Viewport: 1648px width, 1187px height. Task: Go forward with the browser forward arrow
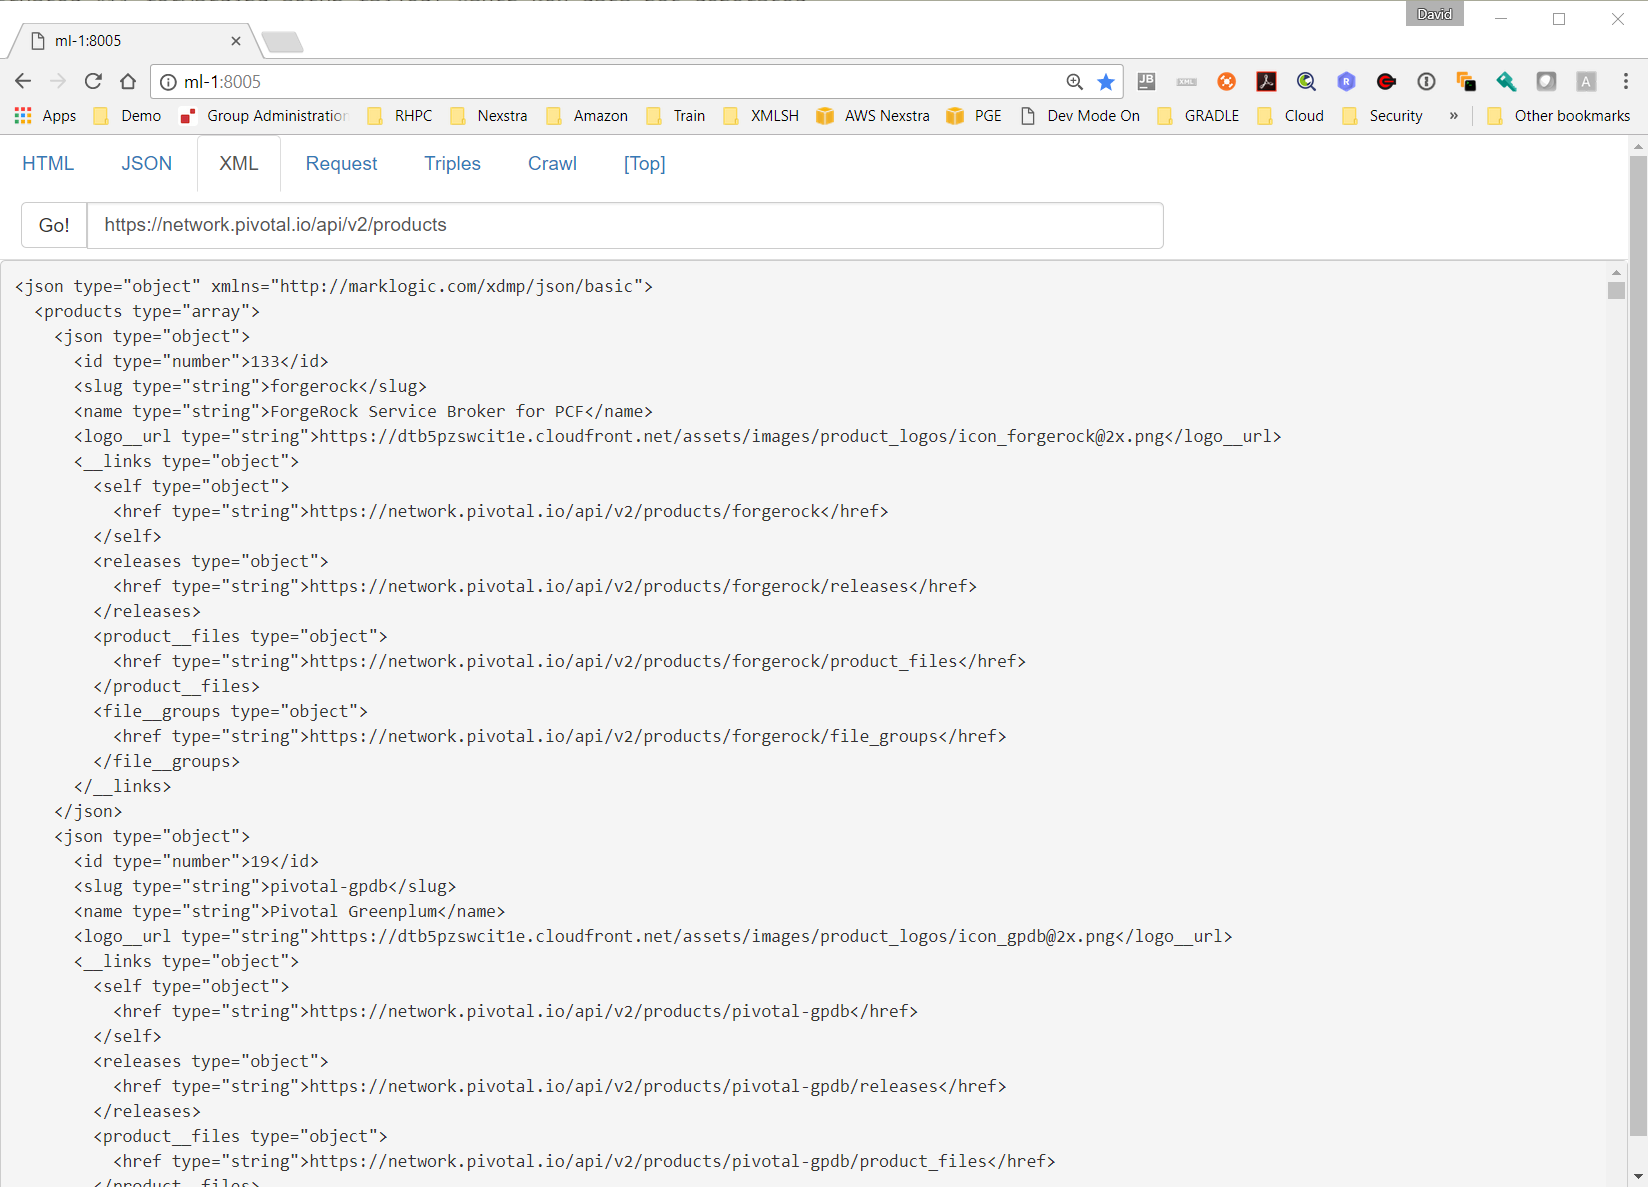click(58, 81)
